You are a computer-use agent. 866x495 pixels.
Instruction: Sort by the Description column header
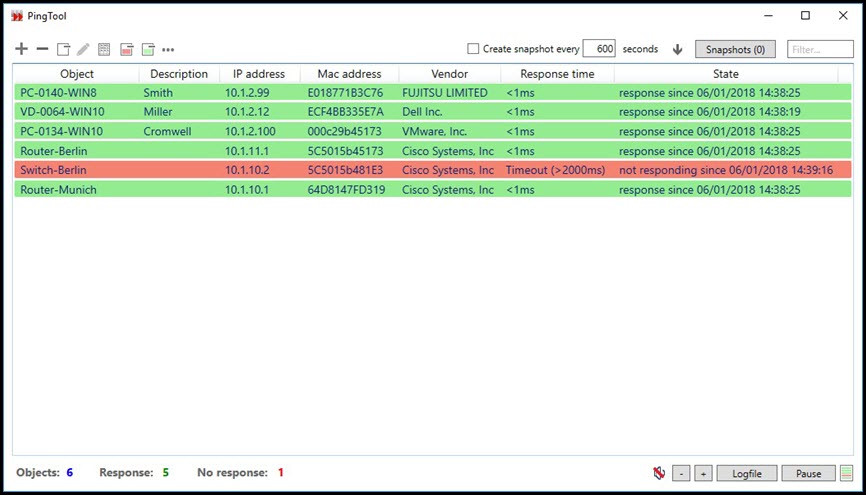coord(179,73)
